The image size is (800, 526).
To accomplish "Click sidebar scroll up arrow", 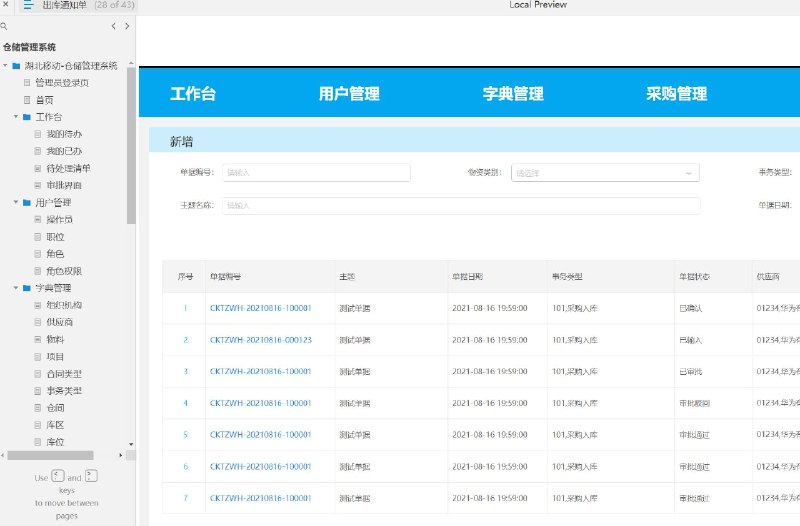I will click(x=131, y=63).
